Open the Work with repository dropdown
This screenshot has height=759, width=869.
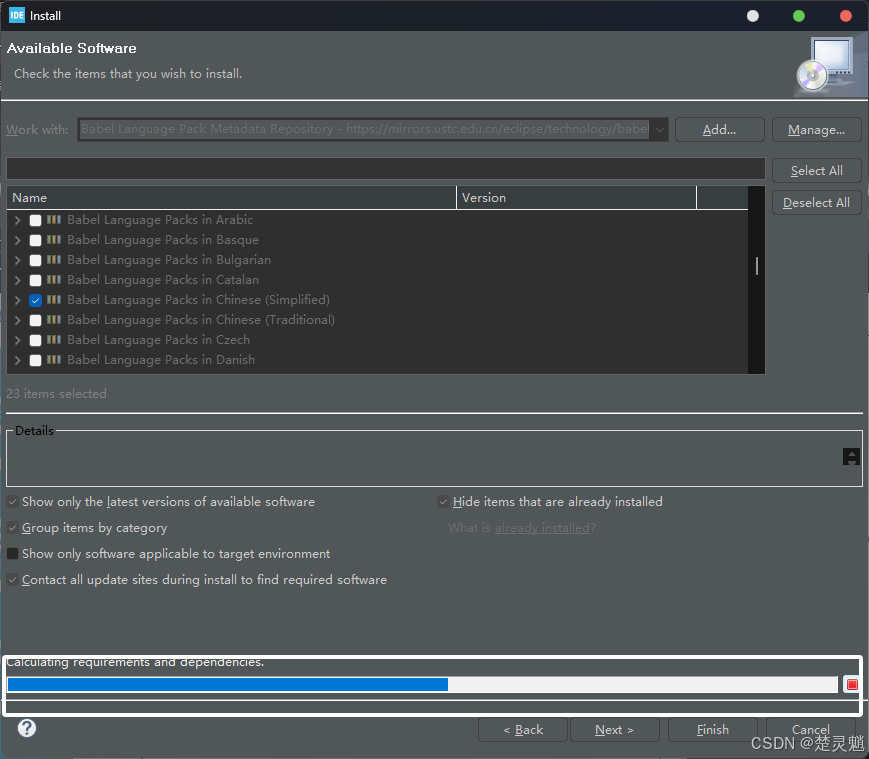coord(660,130)
